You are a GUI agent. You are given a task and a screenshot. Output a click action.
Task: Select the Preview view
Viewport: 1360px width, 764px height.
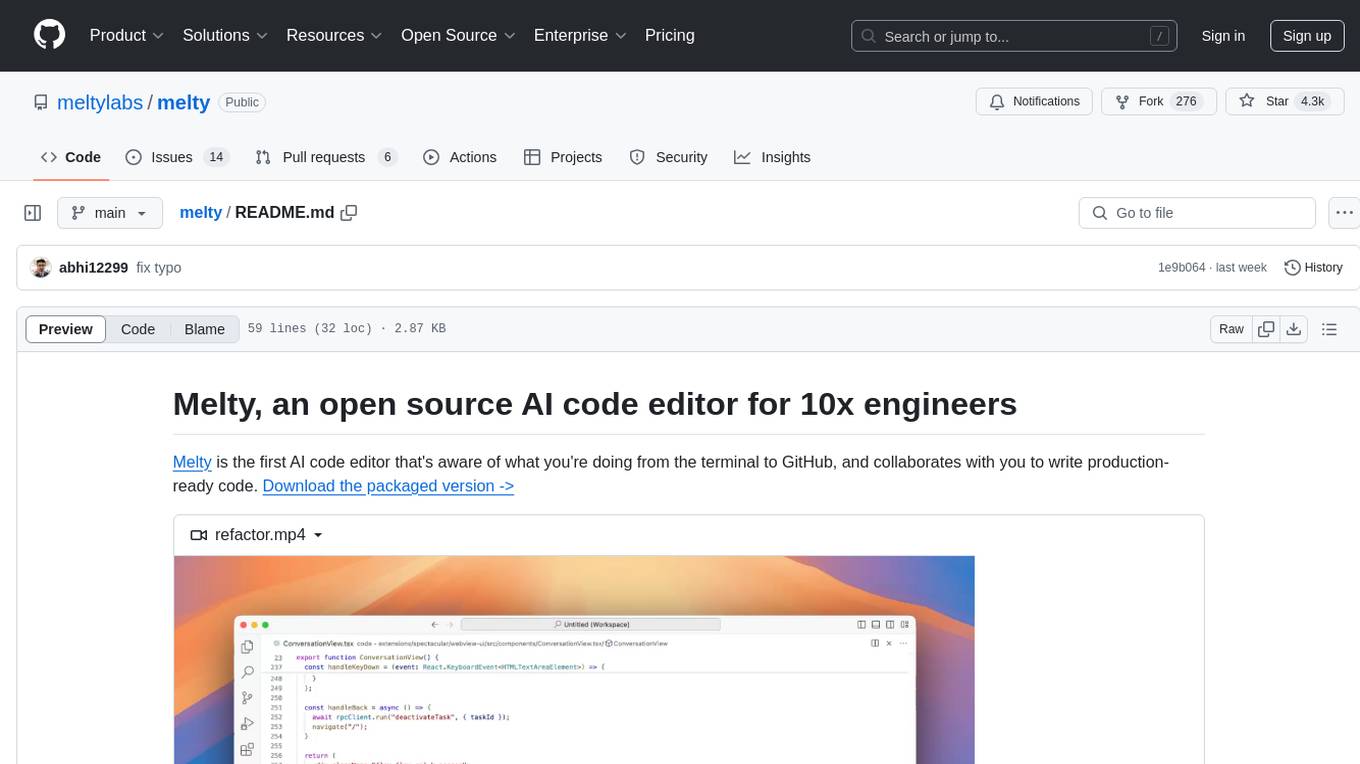click(x=66, y=329)
